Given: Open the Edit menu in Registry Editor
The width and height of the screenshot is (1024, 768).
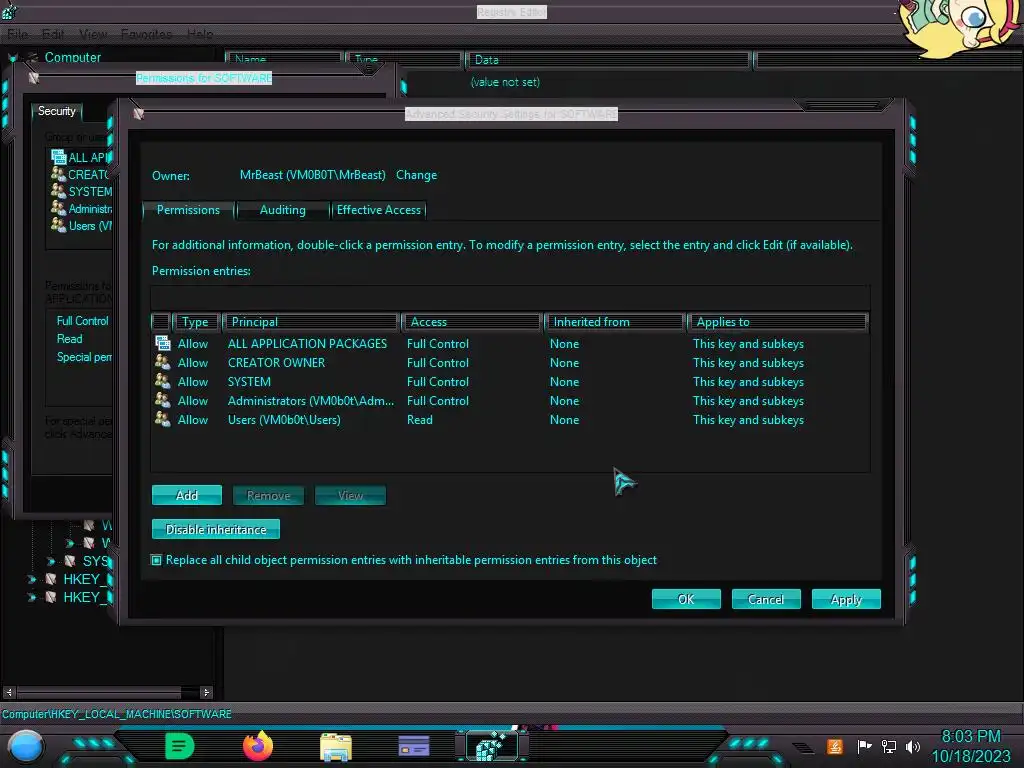Looking at the screenshot, I should tap(53, 34).
